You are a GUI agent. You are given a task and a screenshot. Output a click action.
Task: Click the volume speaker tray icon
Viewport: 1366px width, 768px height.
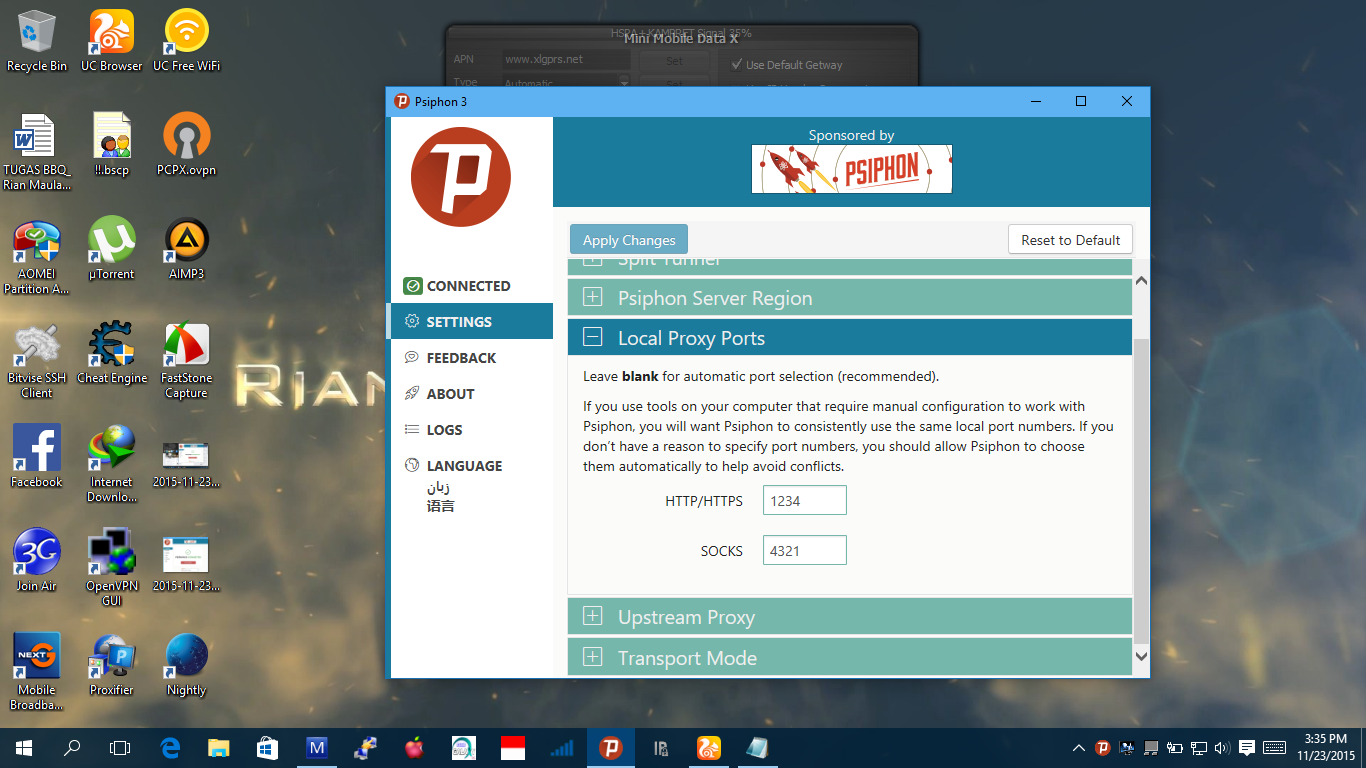pyautogui.click(x=1222, y=747)
